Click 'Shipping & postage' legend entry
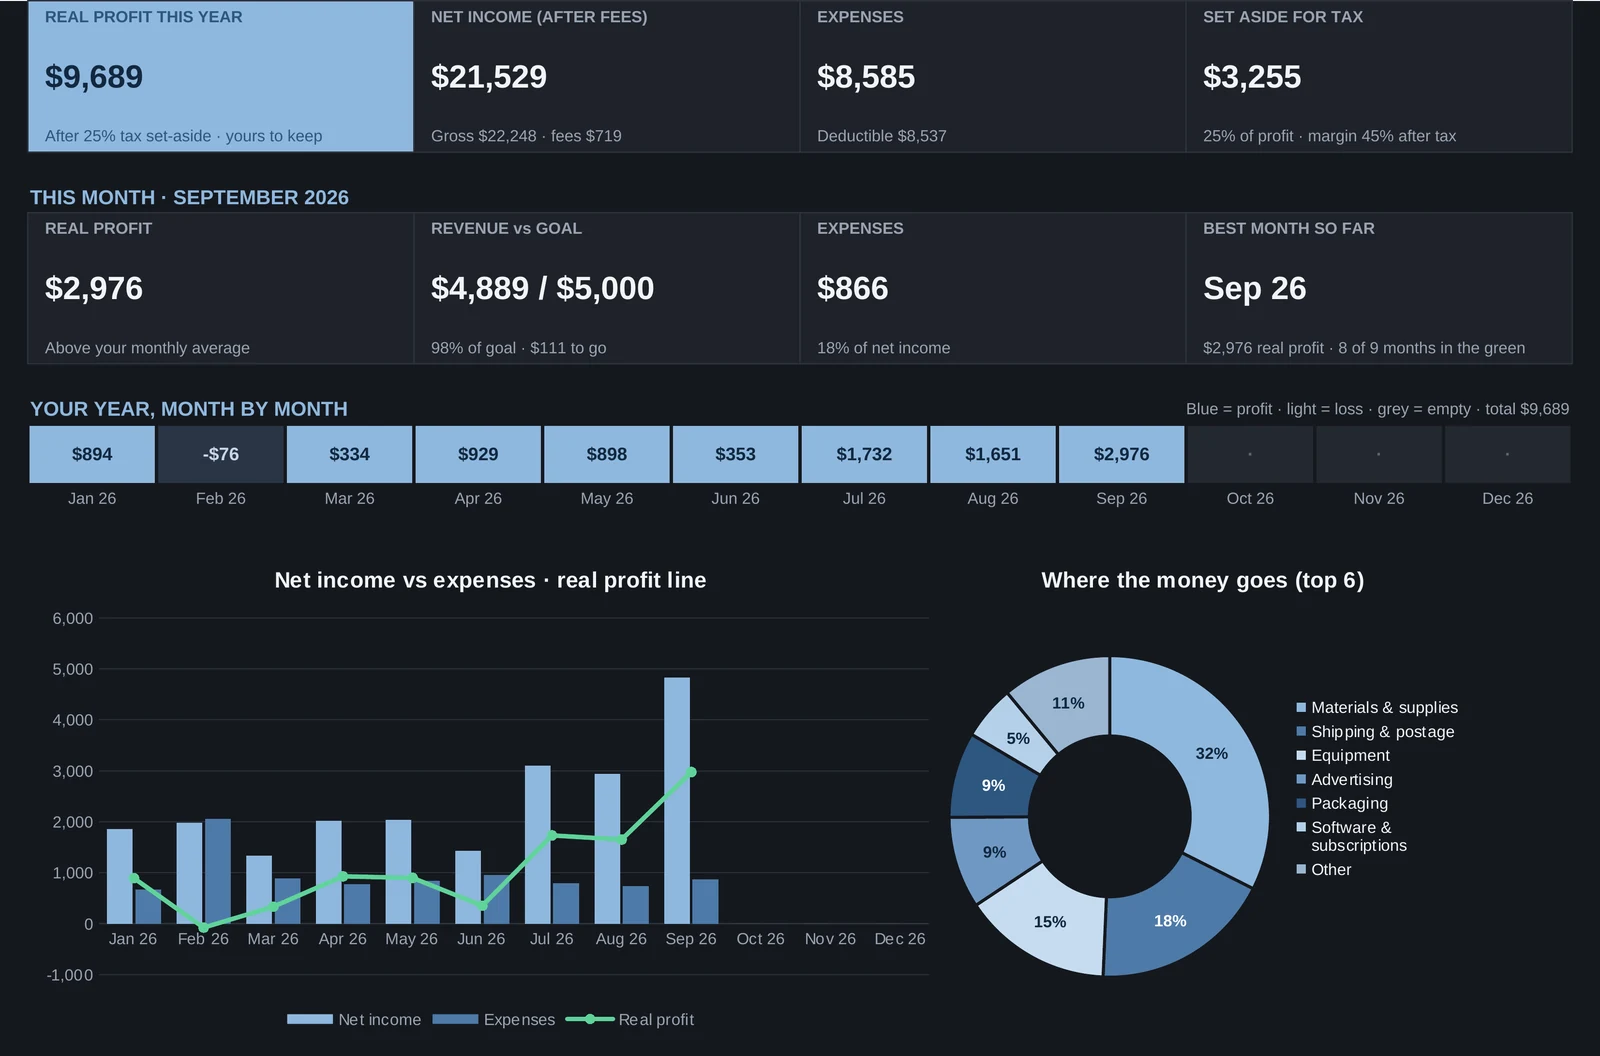1600x1056 pixels. pyautogui.click(x=1375, y=732)
